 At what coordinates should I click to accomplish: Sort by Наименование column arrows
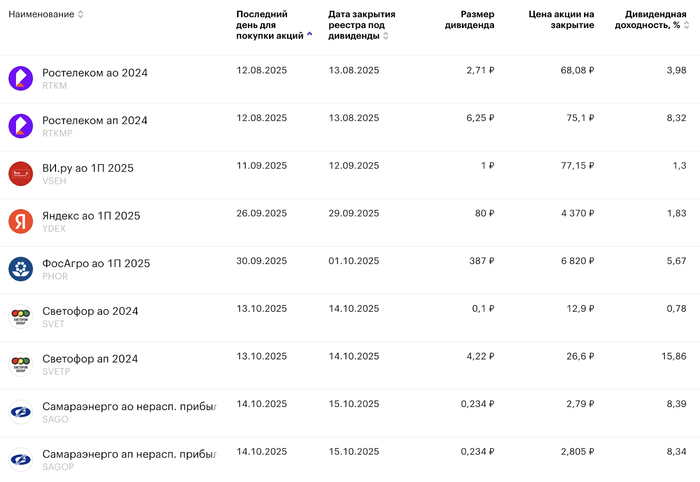(81, 14)
